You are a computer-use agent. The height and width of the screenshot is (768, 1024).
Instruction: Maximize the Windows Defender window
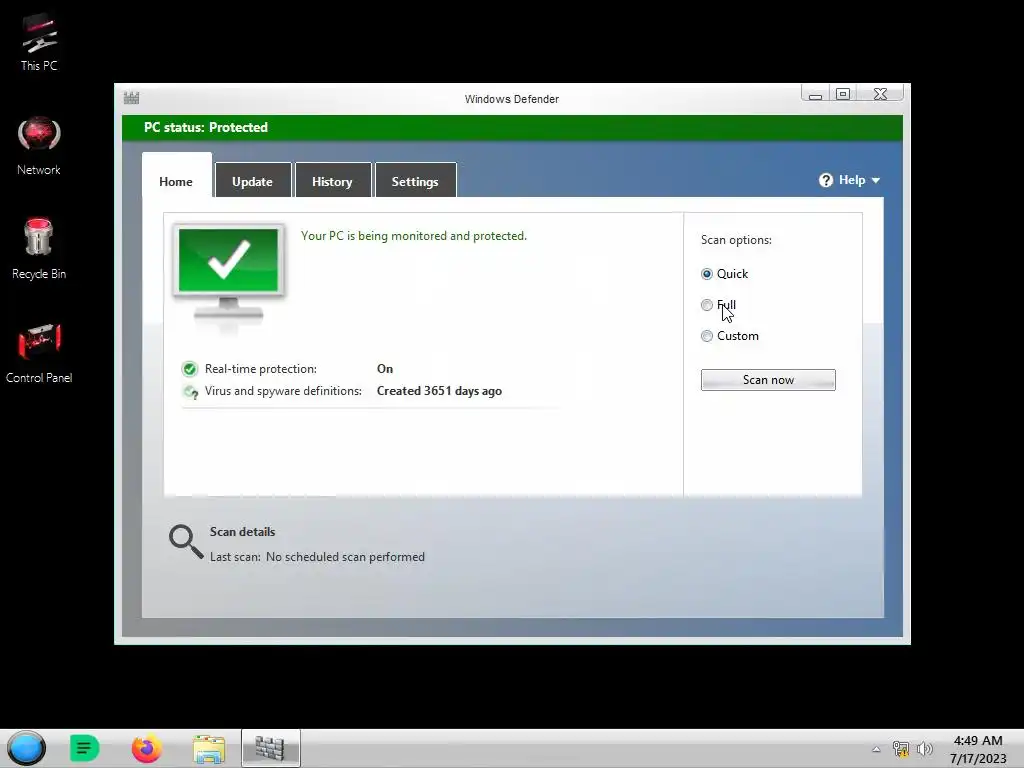[x=843, y=95]
